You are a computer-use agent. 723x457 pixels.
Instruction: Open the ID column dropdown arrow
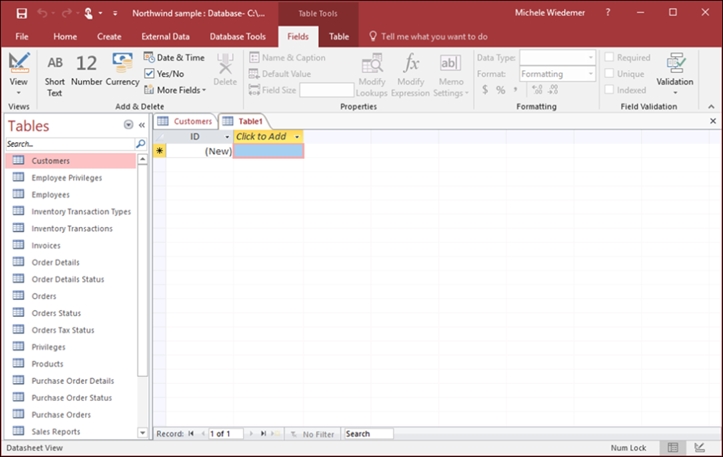(x=227, y=137)
